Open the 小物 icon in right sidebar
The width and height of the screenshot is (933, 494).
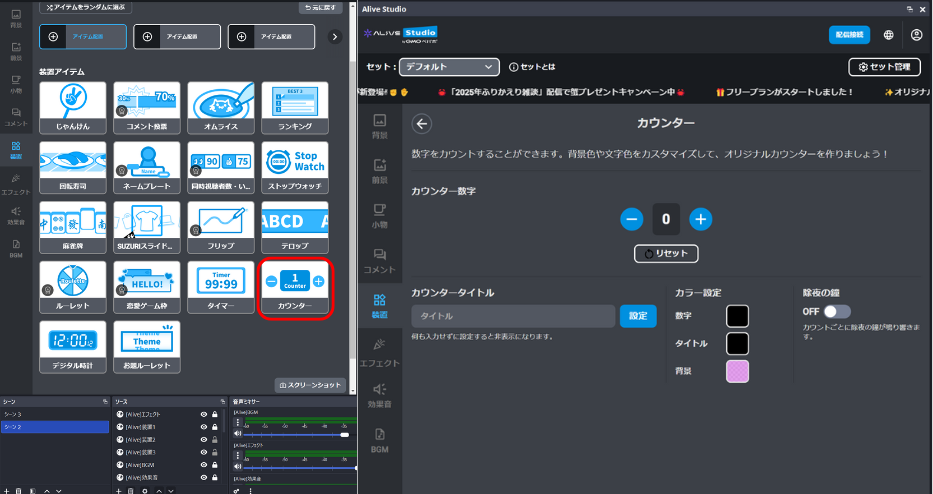coord(380,214)
